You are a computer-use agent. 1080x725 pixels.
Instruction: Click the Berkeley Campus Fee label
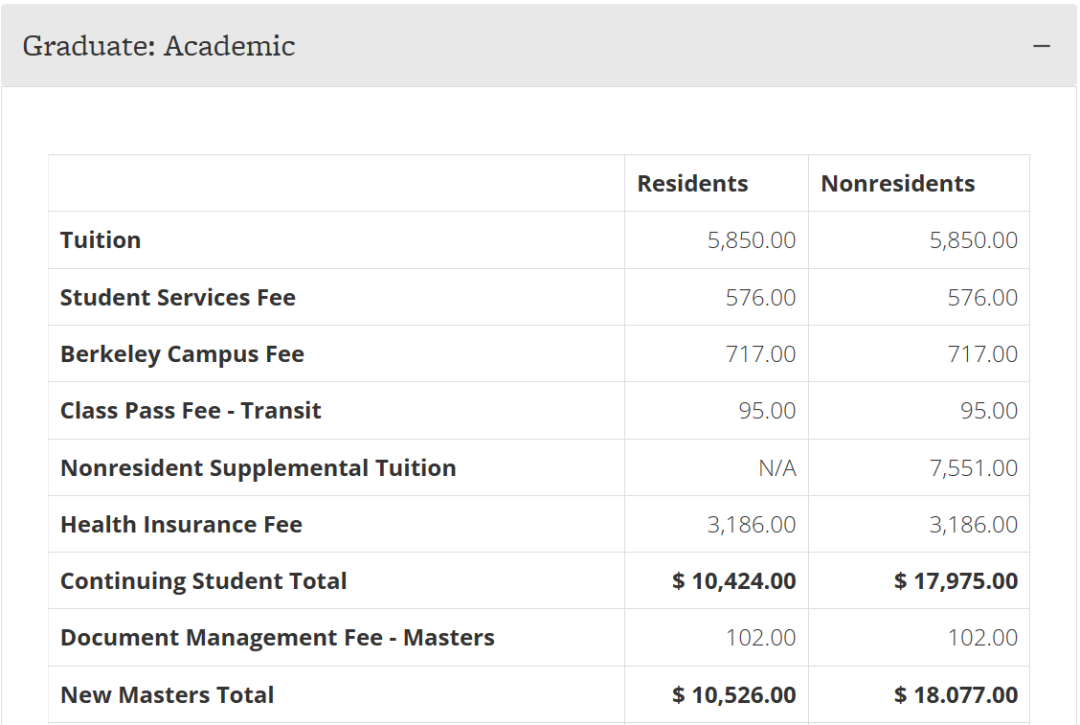point(182,354)
